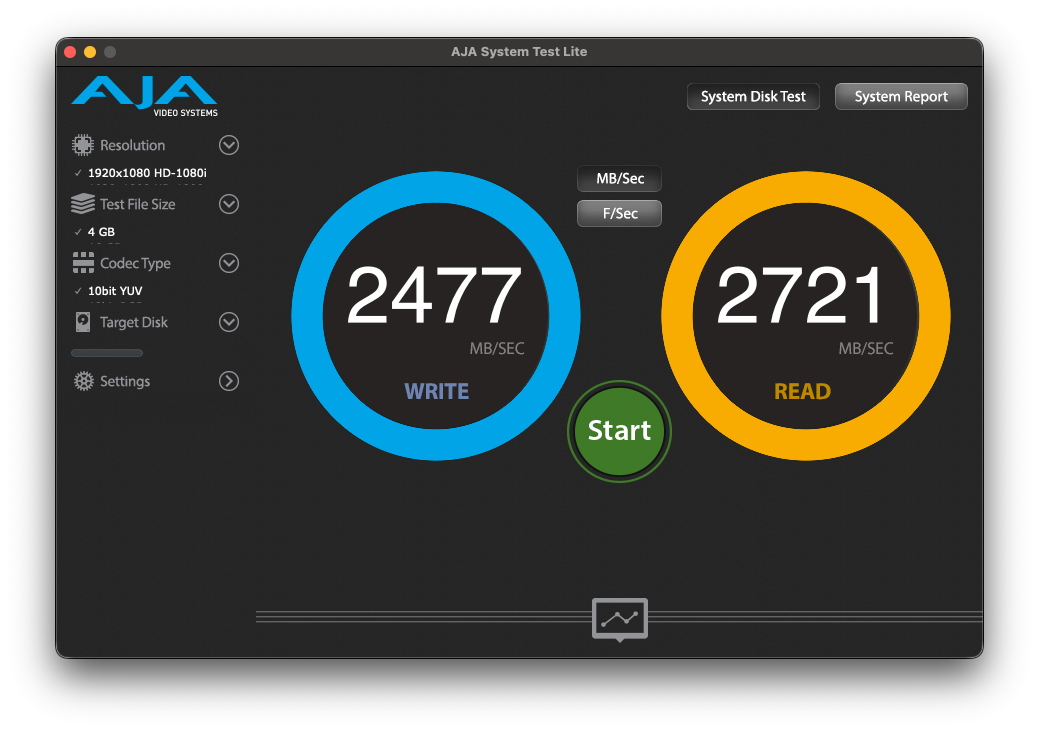Open the System Report view

tap(901, 97)
